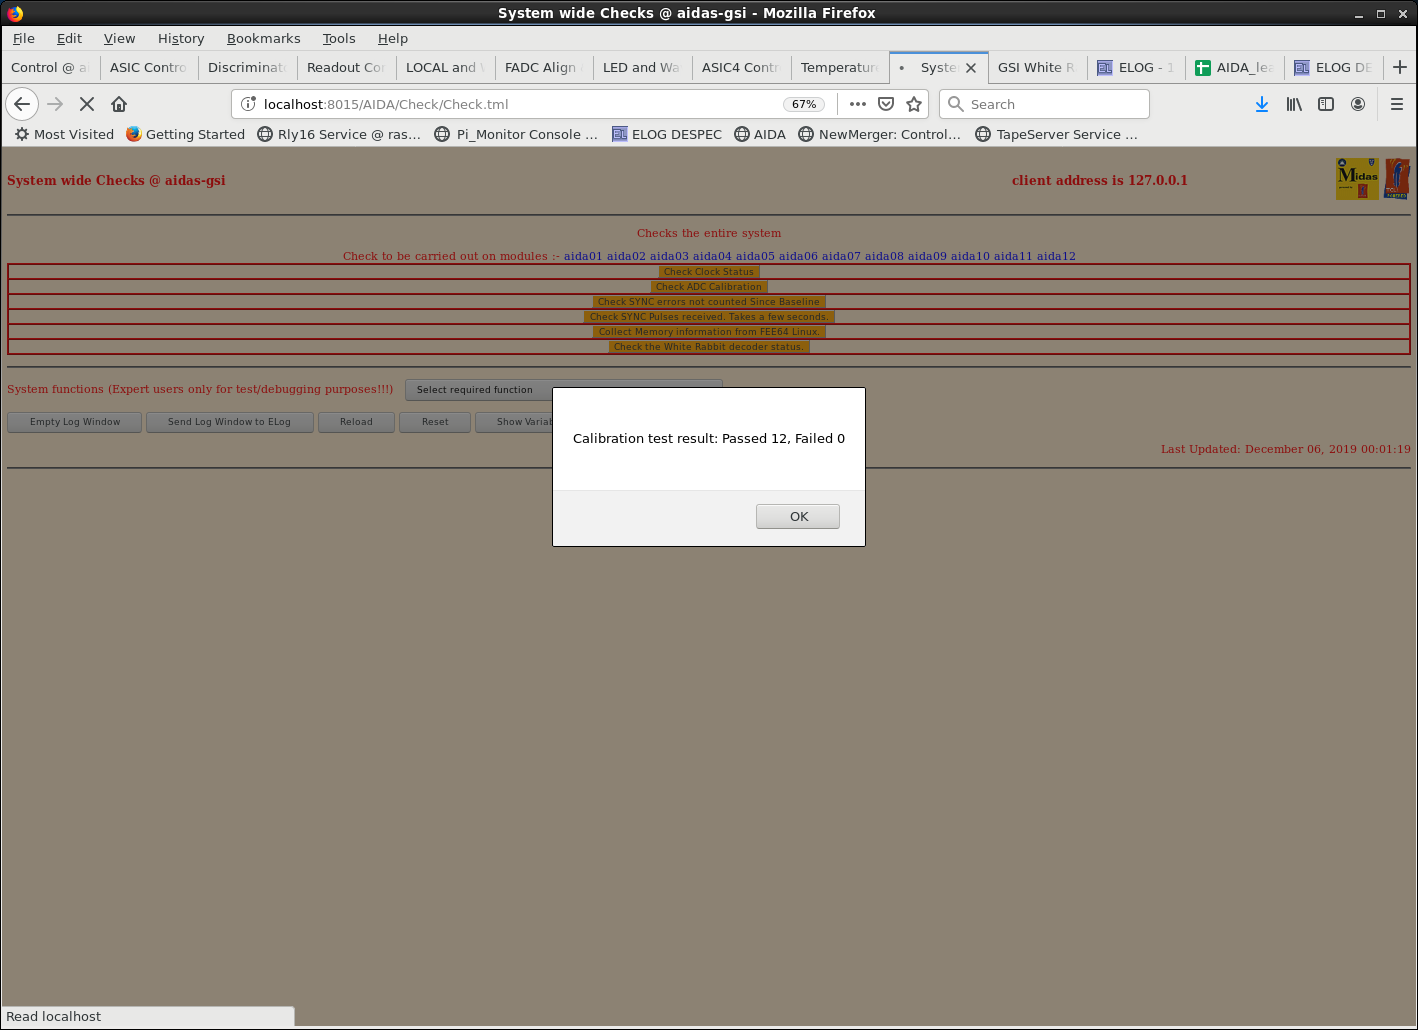Open page actions three-dot menu

[857, 104]
